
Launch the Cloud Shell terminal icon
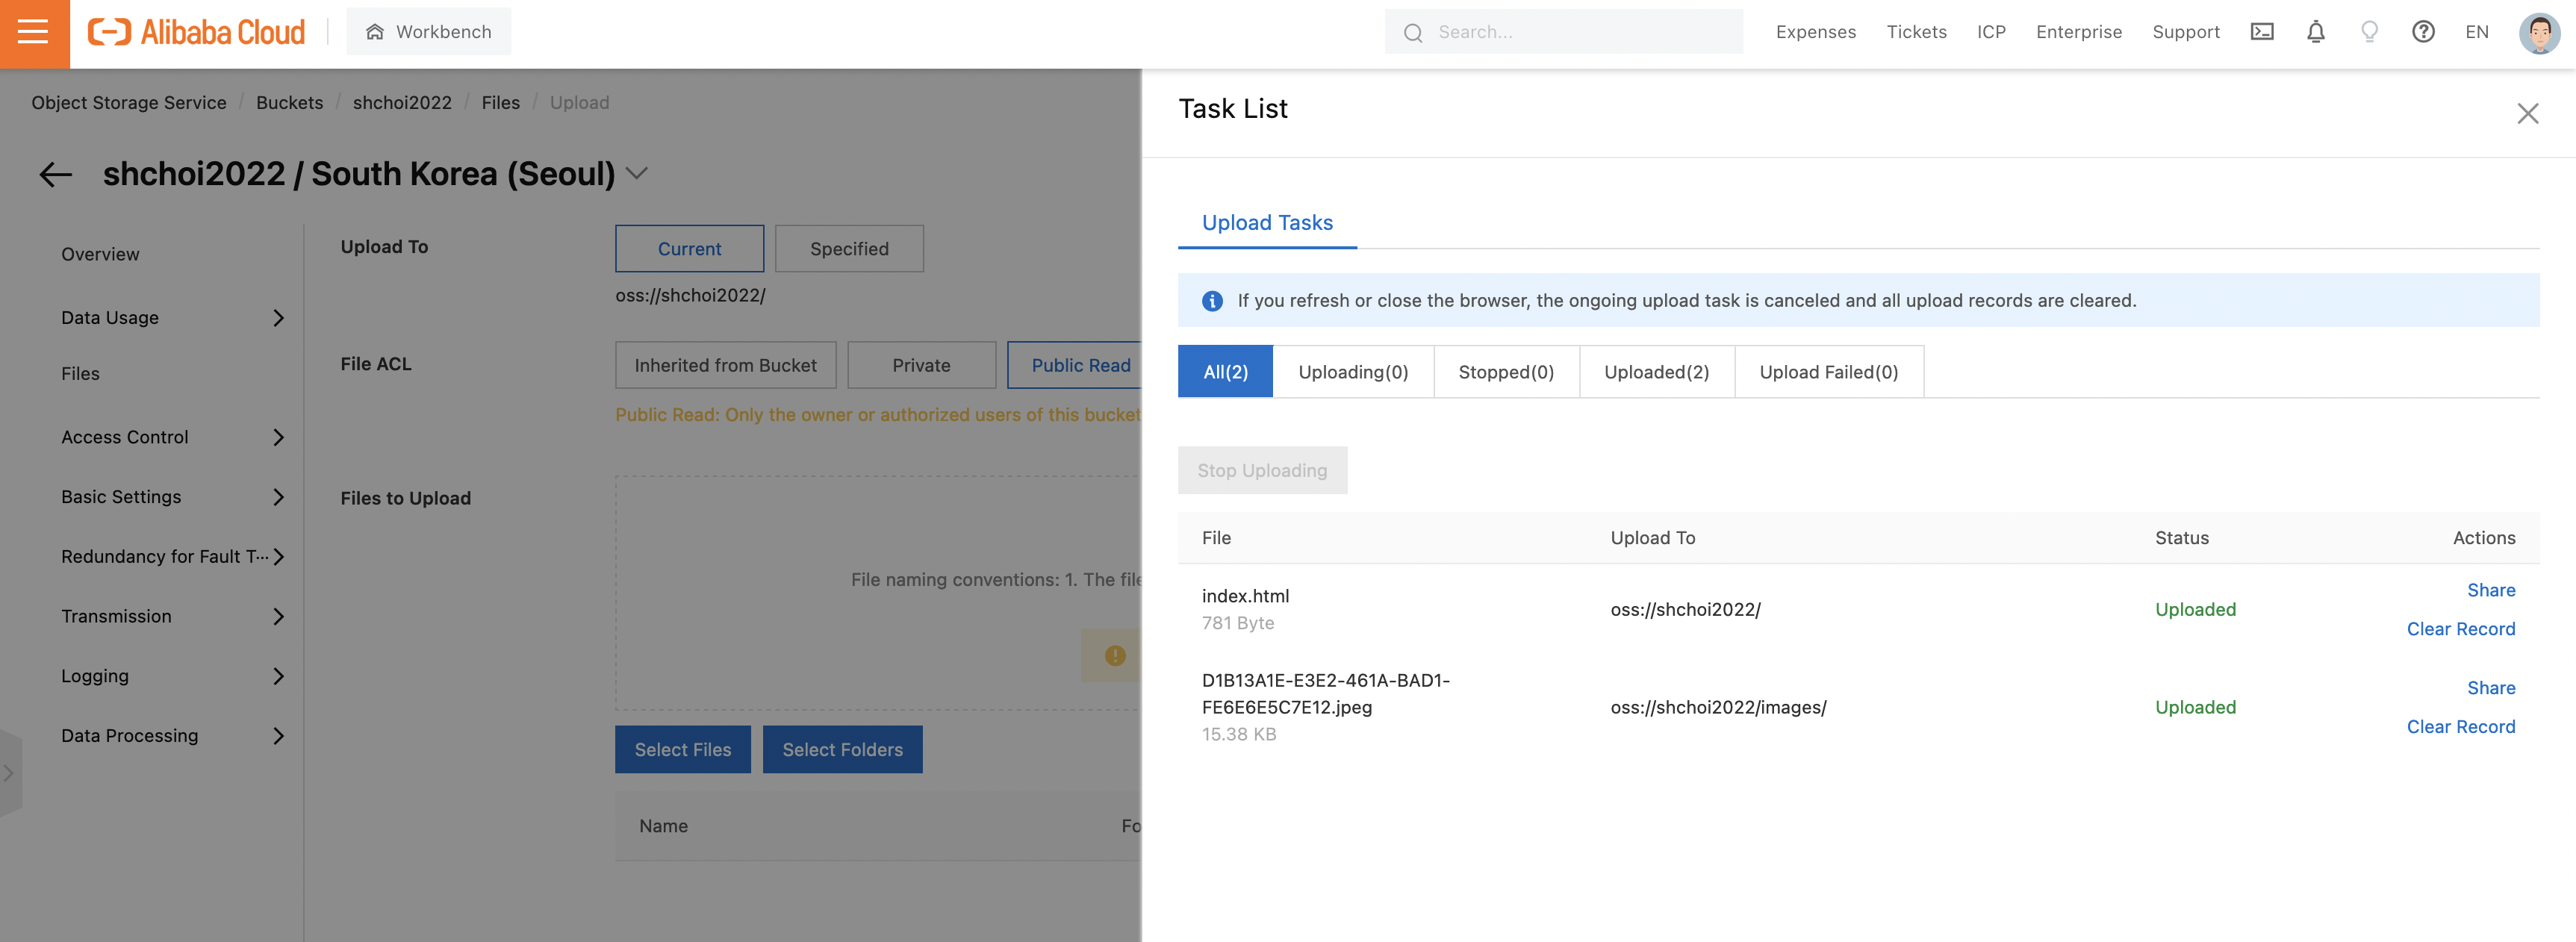click(2262, 32)
